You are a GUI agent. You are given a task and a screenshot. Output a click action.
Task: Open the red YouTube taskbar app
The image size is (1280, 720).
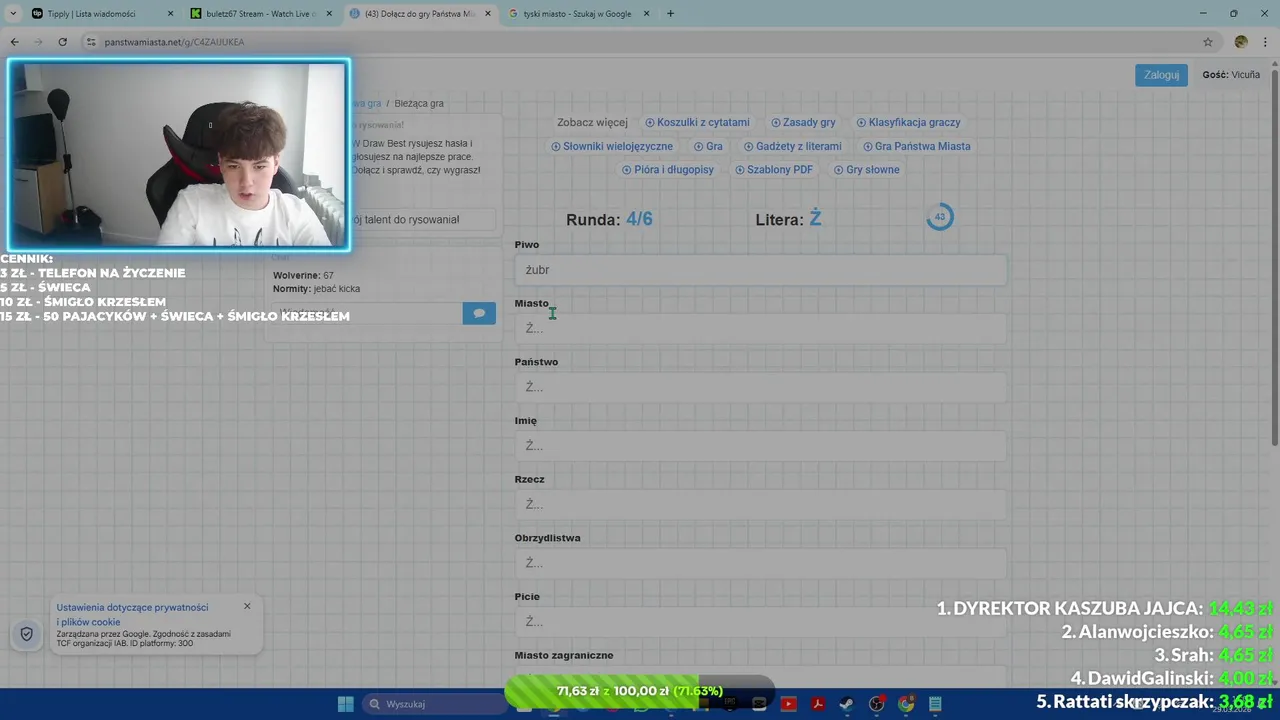tap(788, 704)
